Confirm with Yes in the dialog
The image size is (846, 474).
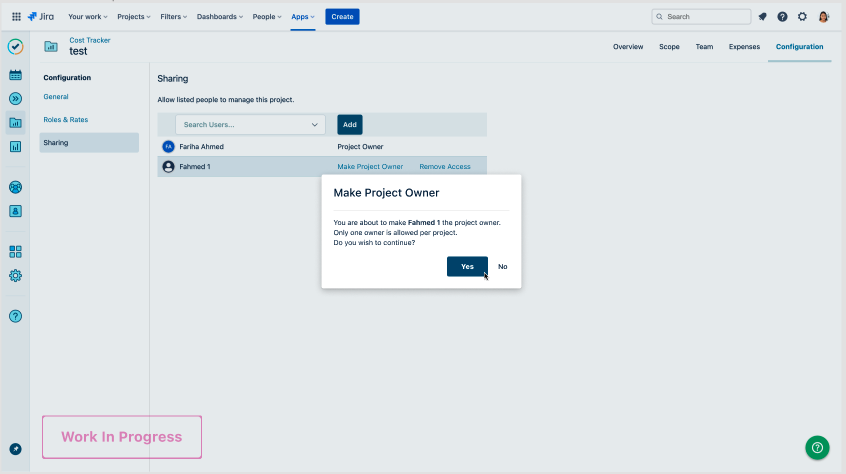(x=467, y=267)
